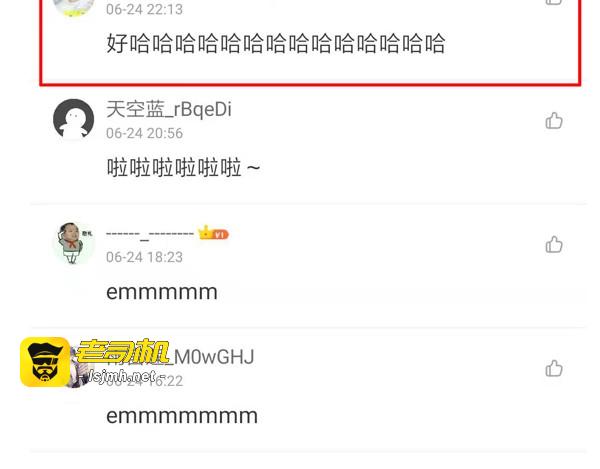Image resolution: width=600 pixels, height=469 pixels.
Task: Select the 好哈哈哈哈 comment text
Action: click(x=276, y=43)
